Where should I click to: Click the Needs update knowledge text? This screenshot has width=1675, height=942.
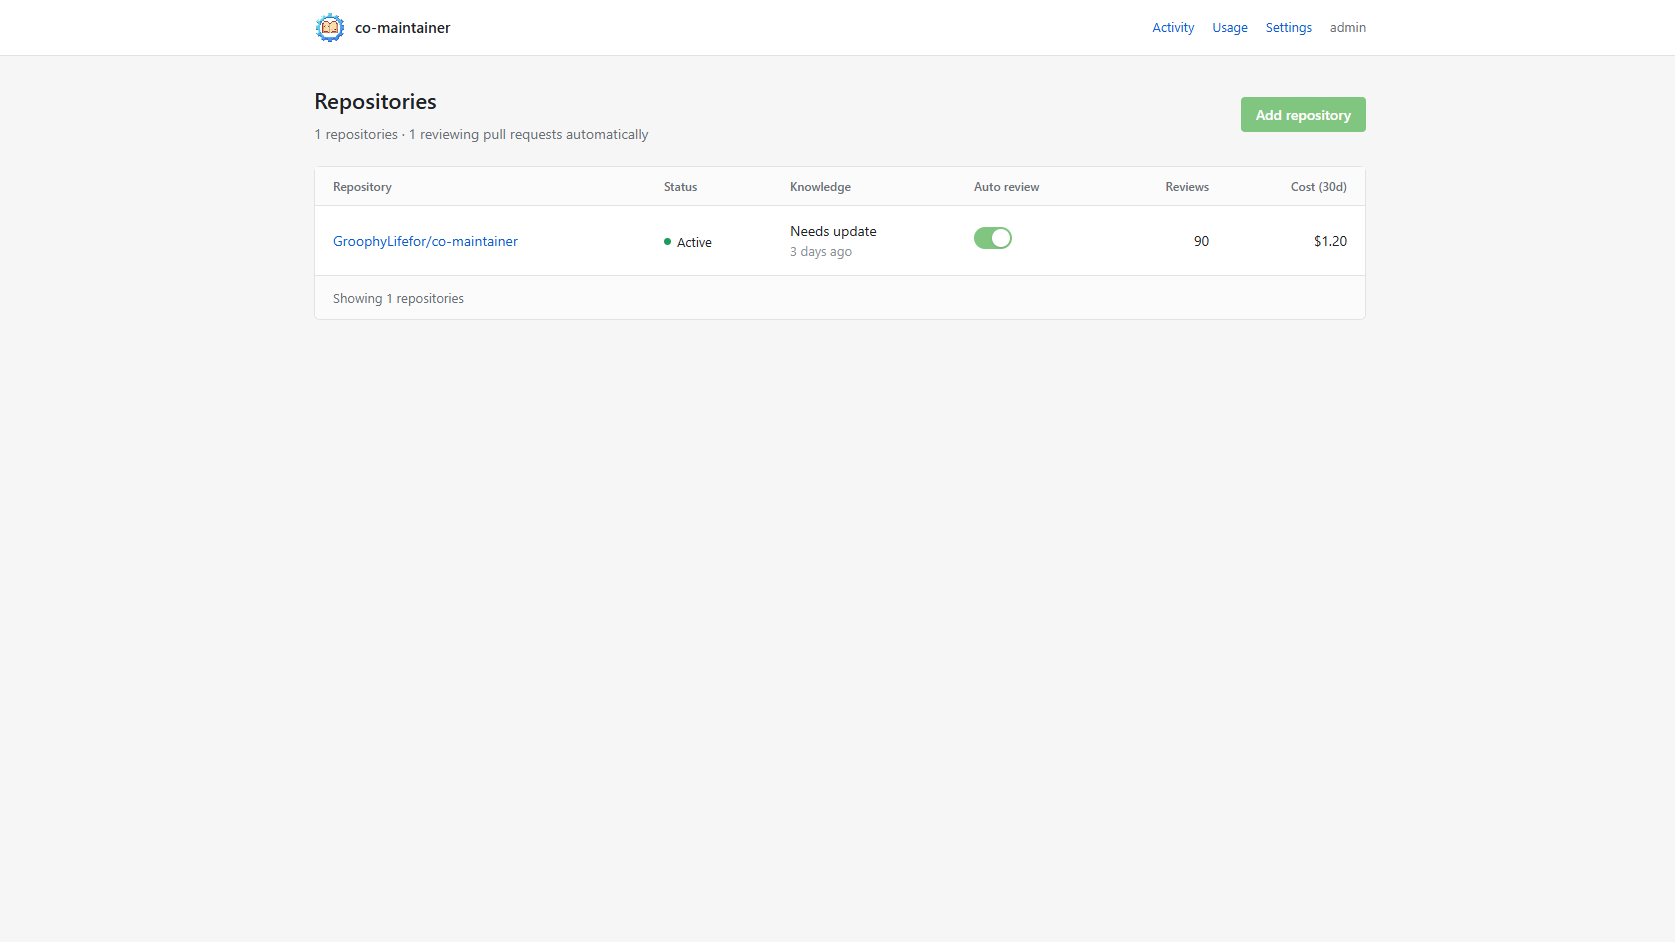click(833, 231)
